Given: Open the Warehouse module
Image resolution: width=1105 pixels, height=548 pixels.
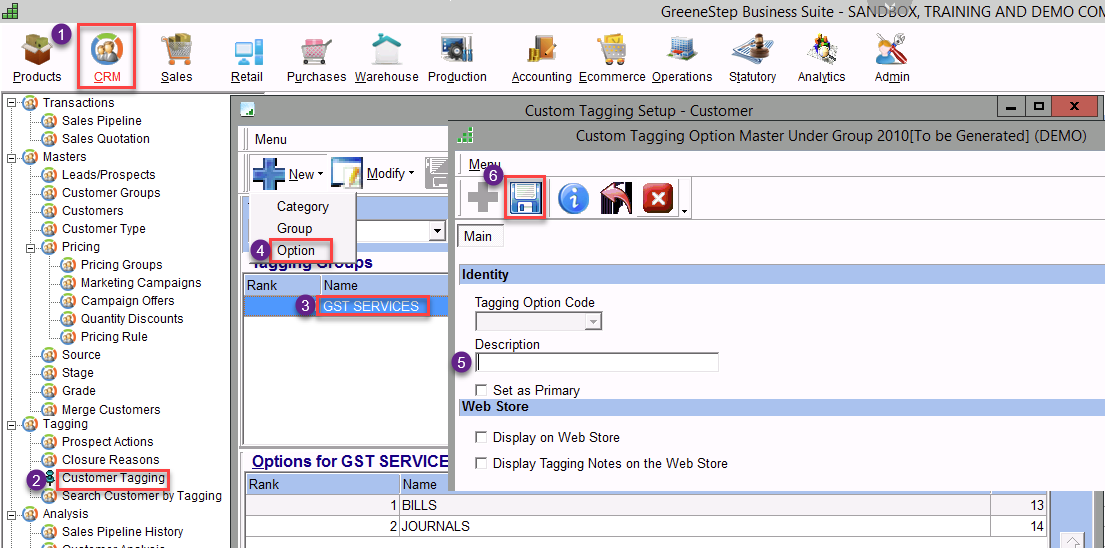Looking at the screenshot, I should [386, 56].
